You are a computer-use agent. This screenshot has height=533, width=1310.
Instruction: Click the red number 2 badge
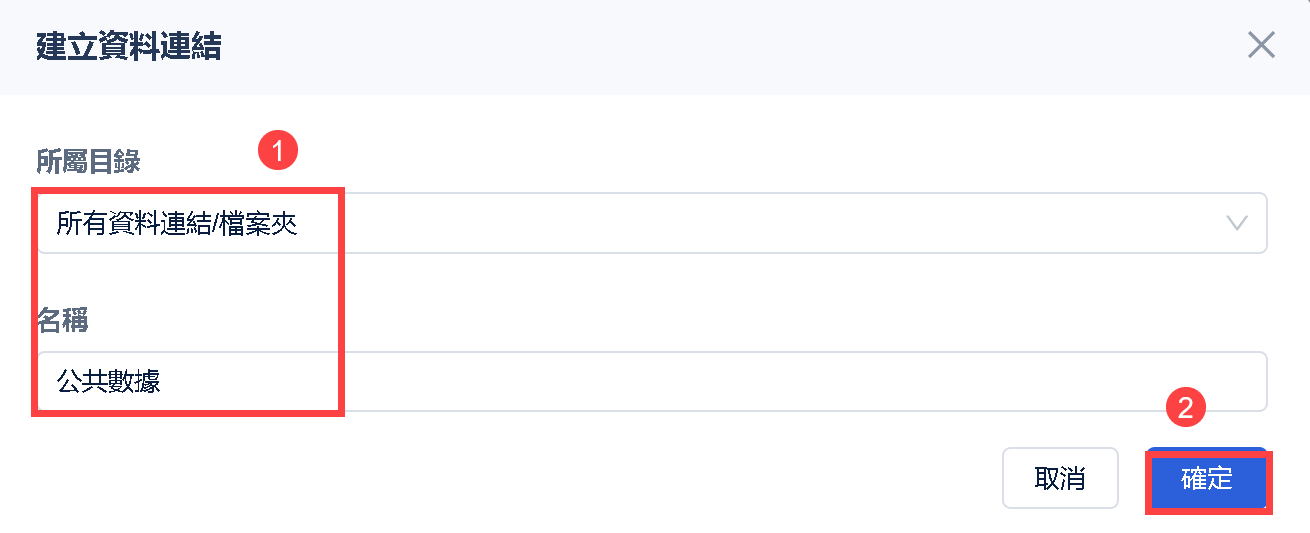point(1186,407)
